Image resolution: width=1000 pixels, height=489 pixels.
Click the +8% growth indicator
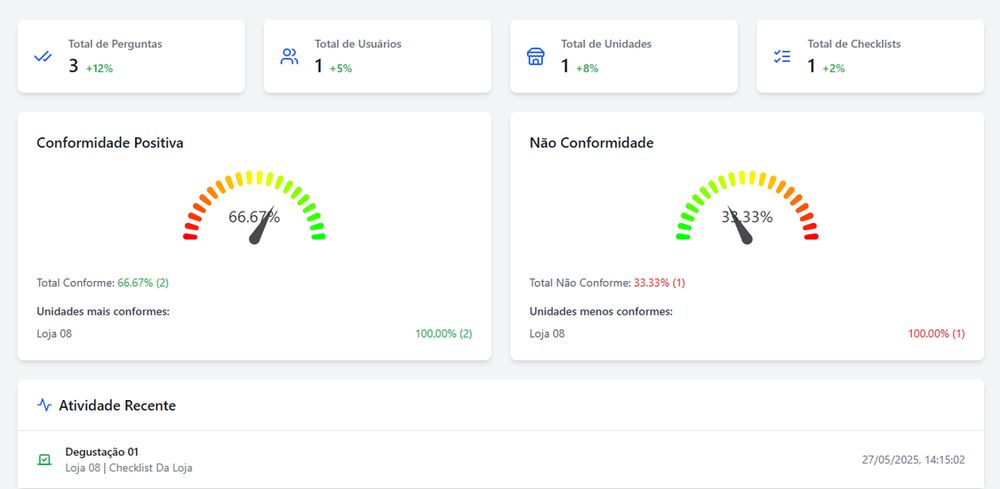pyautogui.click(x=587, y=68)
